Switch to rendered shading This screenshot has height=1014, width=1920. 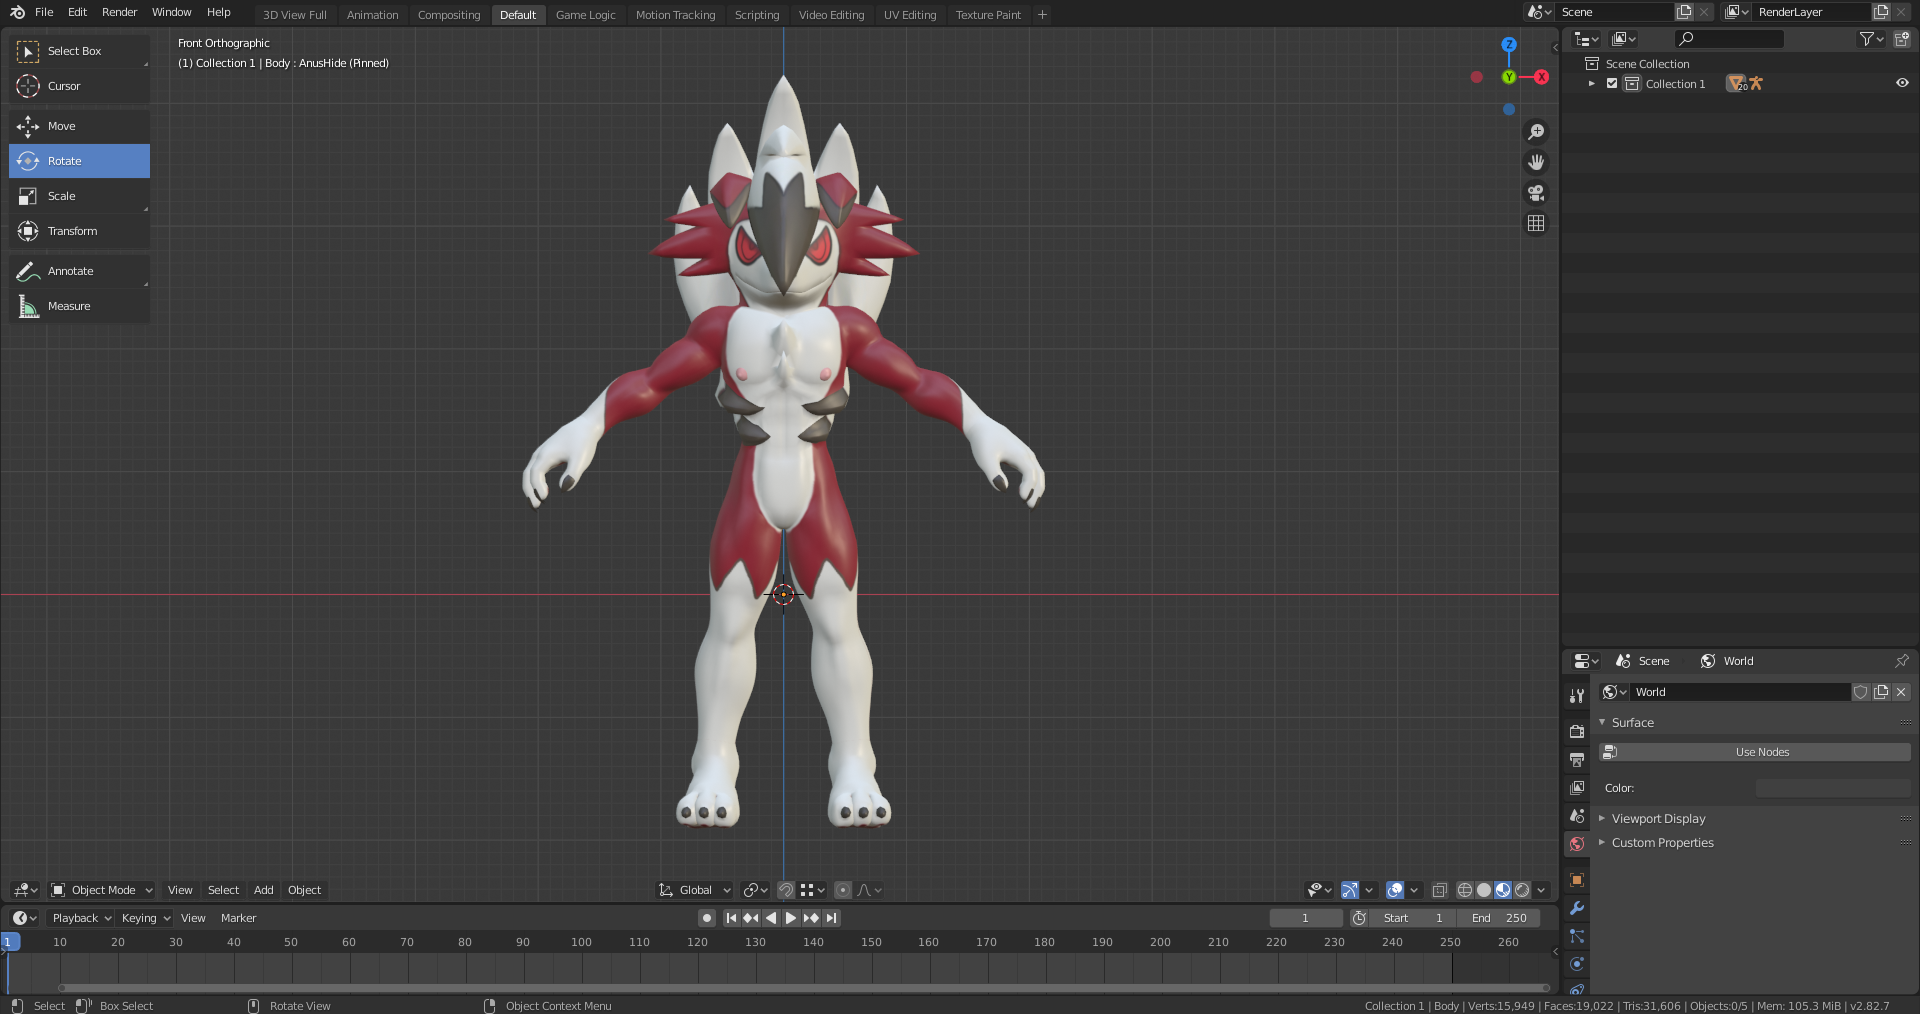[1522, 890]
